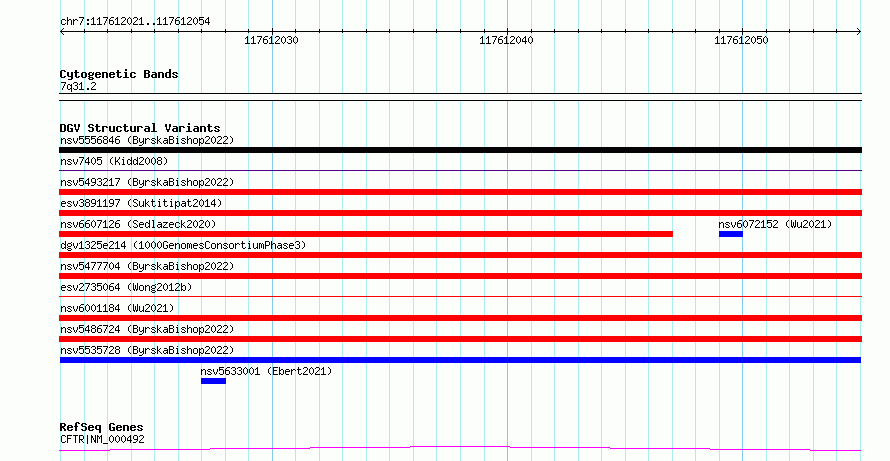
Task: Open variant esv2735064 (Wong2012b) label
Action: point(126,287)
